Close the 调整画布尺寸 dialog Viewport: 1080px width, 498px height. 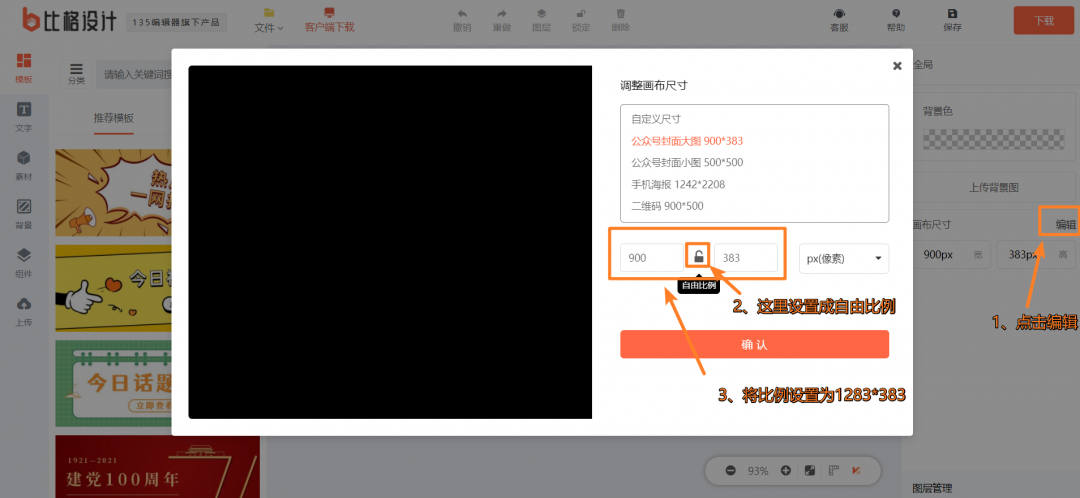click(x=897, y=66)
